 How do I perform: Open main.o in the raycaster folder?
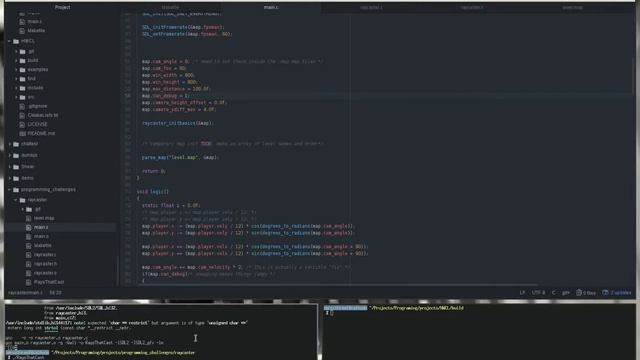pyautogui.click(x=41, y=236)
